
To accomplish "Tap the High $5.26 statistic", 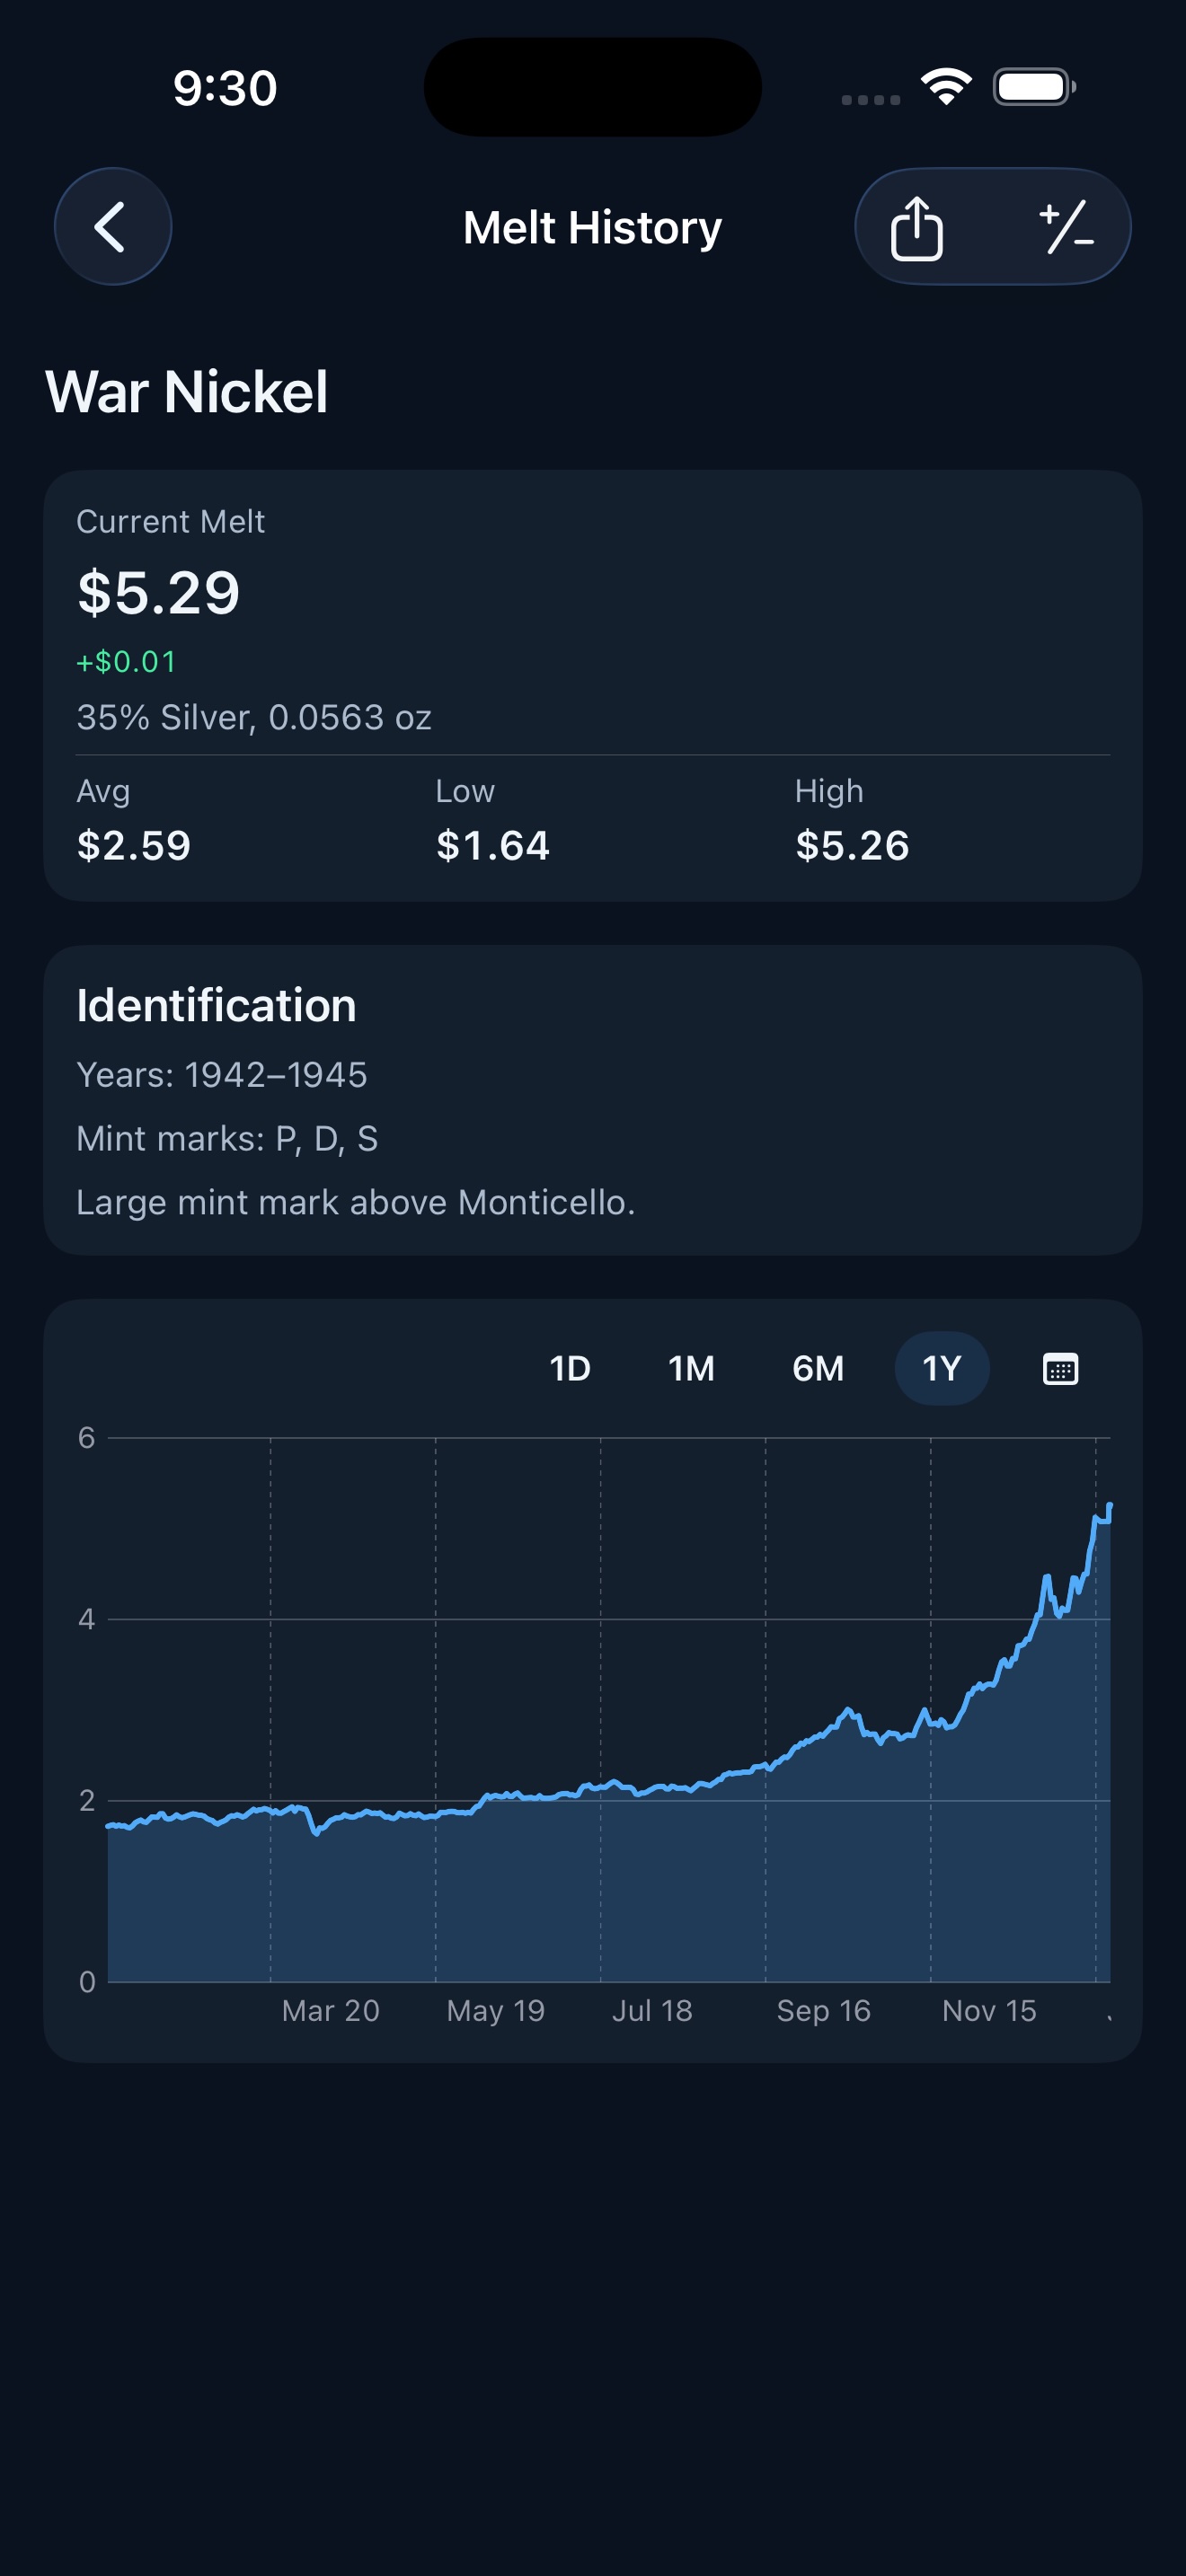I will [852, 845].
